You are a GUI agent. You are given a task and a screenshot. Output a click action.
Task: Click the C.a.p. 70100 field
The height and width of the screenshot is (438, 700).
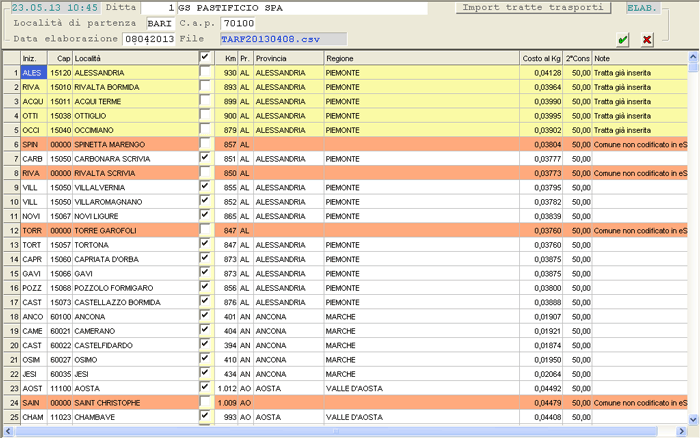tap(239, 23)
